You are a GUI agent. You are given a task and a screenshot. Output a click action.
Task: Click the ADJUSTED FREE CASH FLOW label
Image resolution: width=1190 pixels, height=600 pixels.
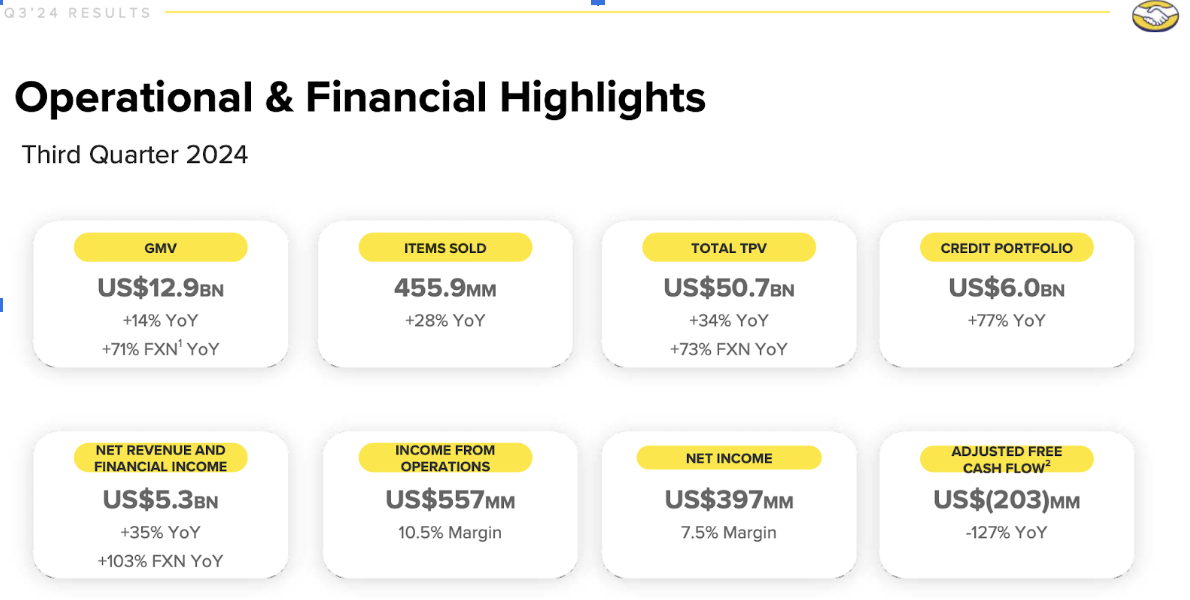pyautogui.click(x=1006, y=460)
